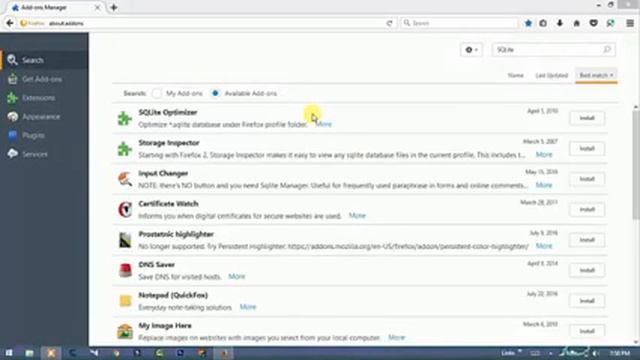Click the Certificate Watch add-on icon
This screenshot has width=640, height=360.
[124, 210]
